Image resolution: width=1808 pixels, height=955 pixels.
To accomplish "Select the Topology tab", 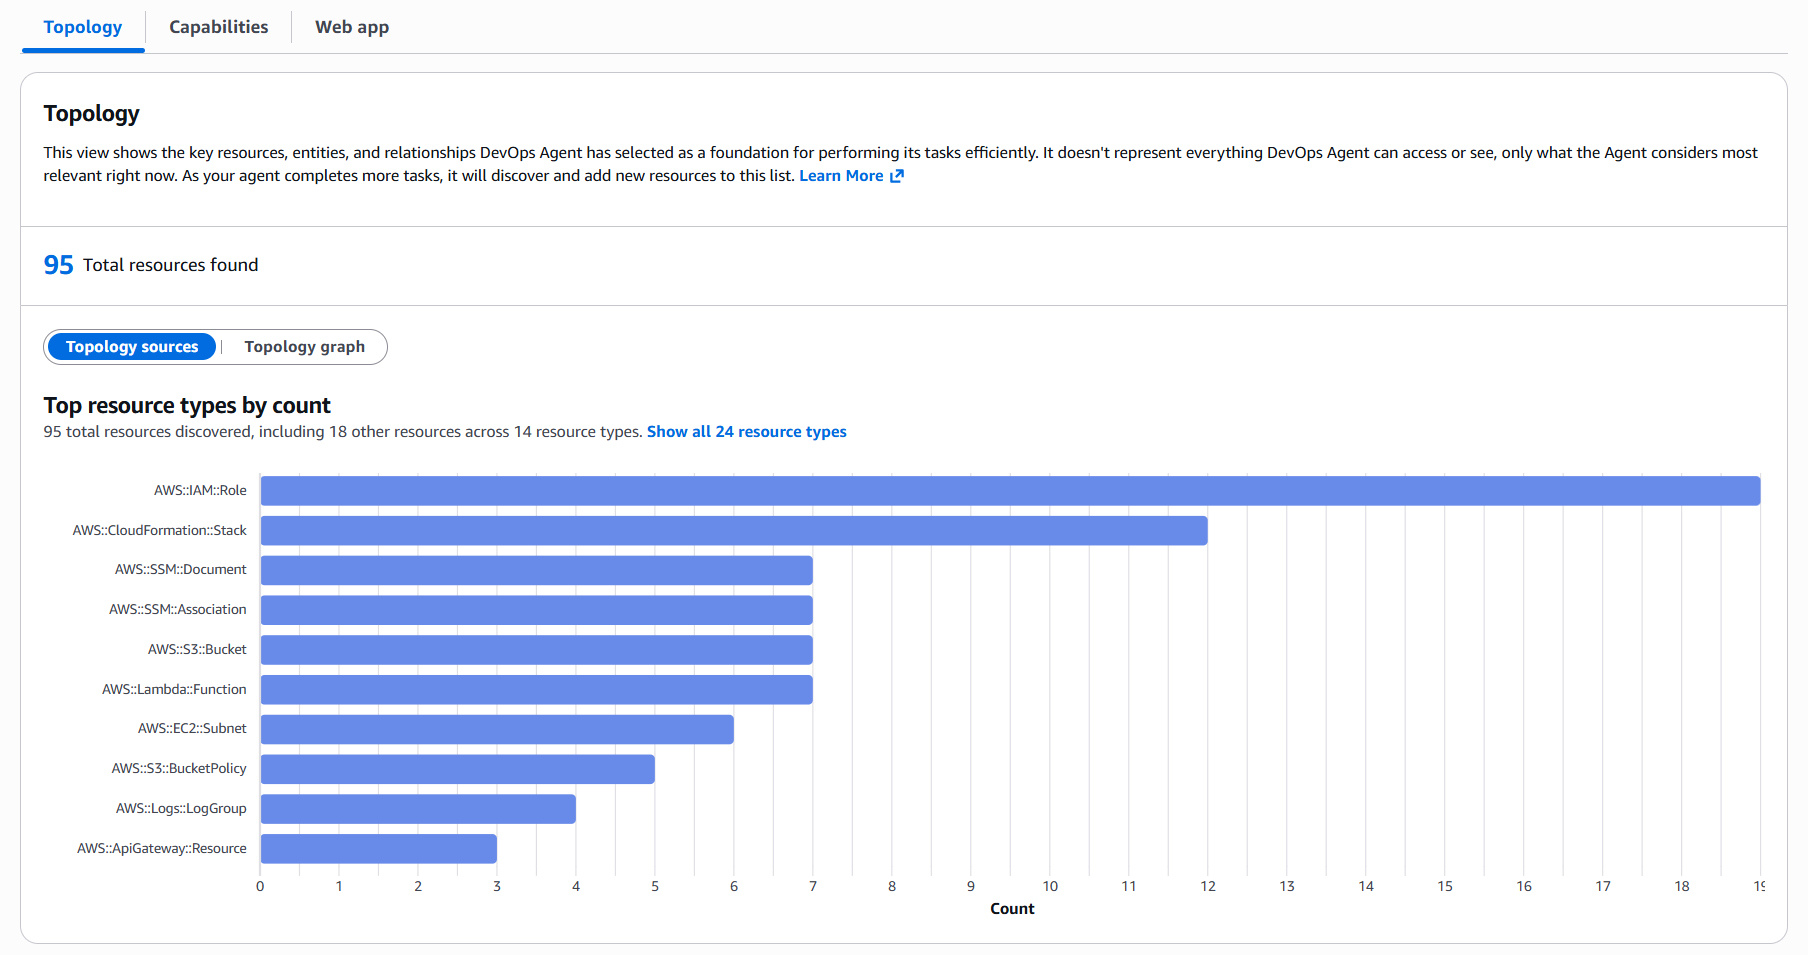I will [x=83, y=27].
